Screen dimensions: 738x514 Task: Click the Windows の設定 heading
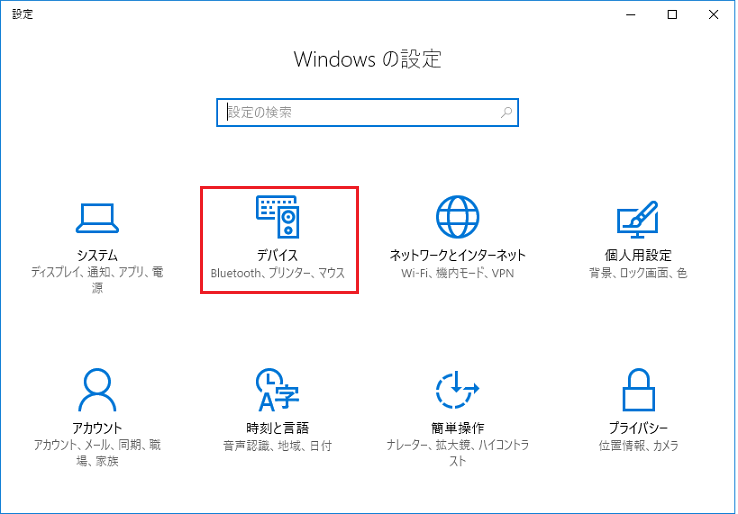(368, 59)
